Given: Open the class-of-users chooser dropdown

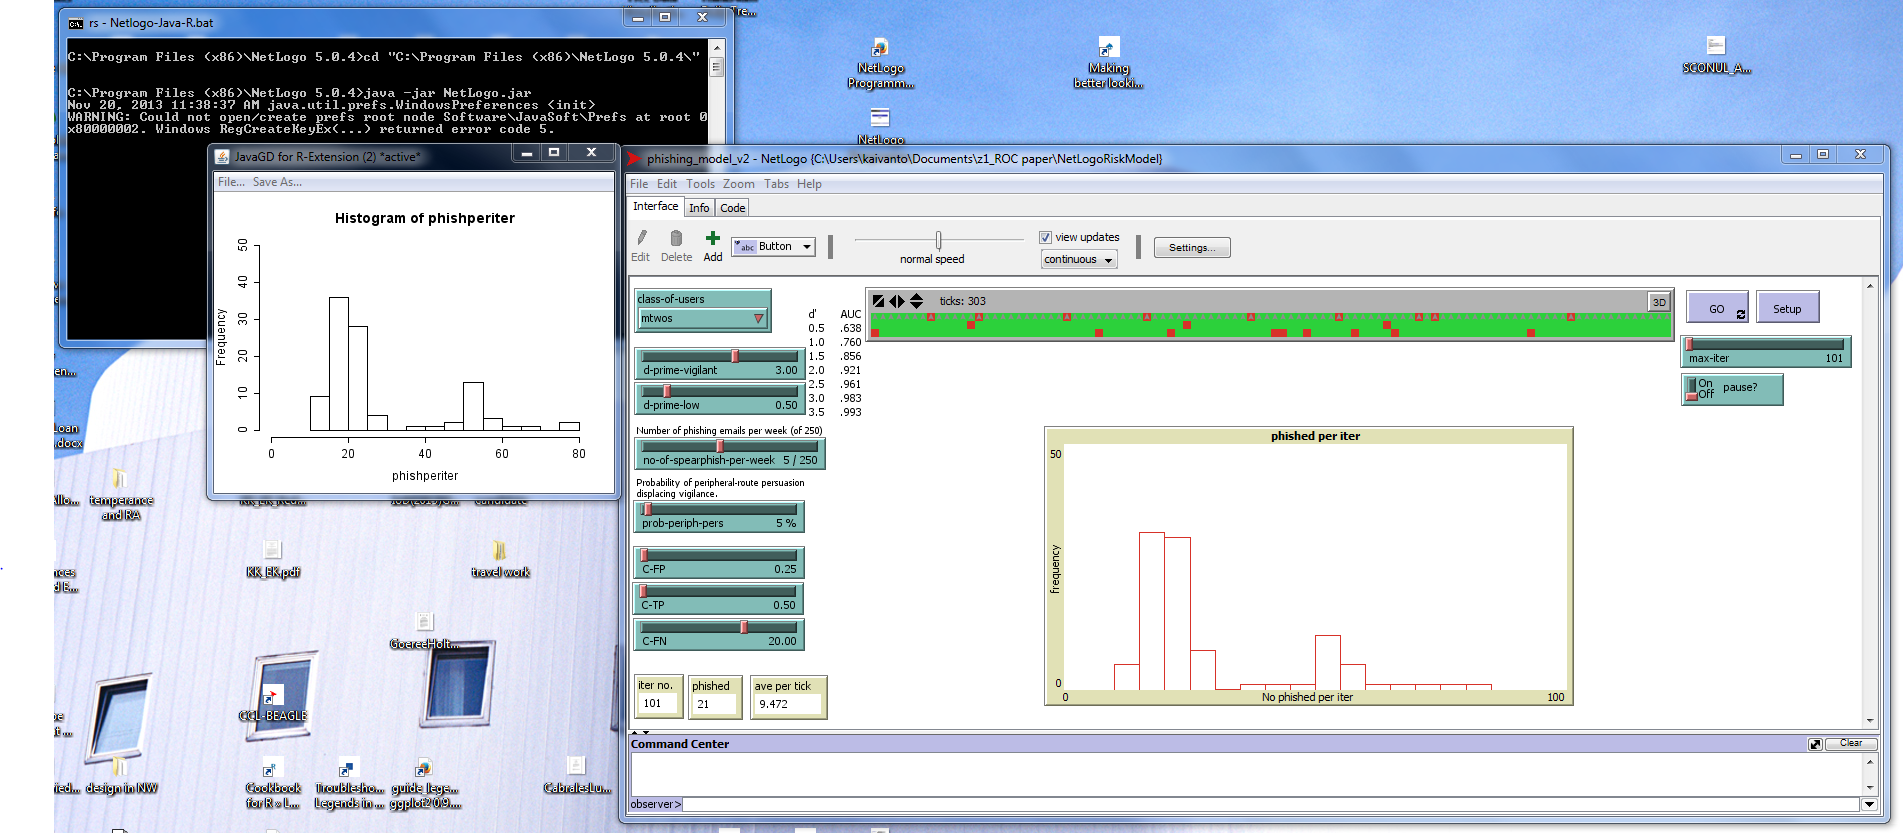Looking at the screenshot, I should (x=702, y=319).
